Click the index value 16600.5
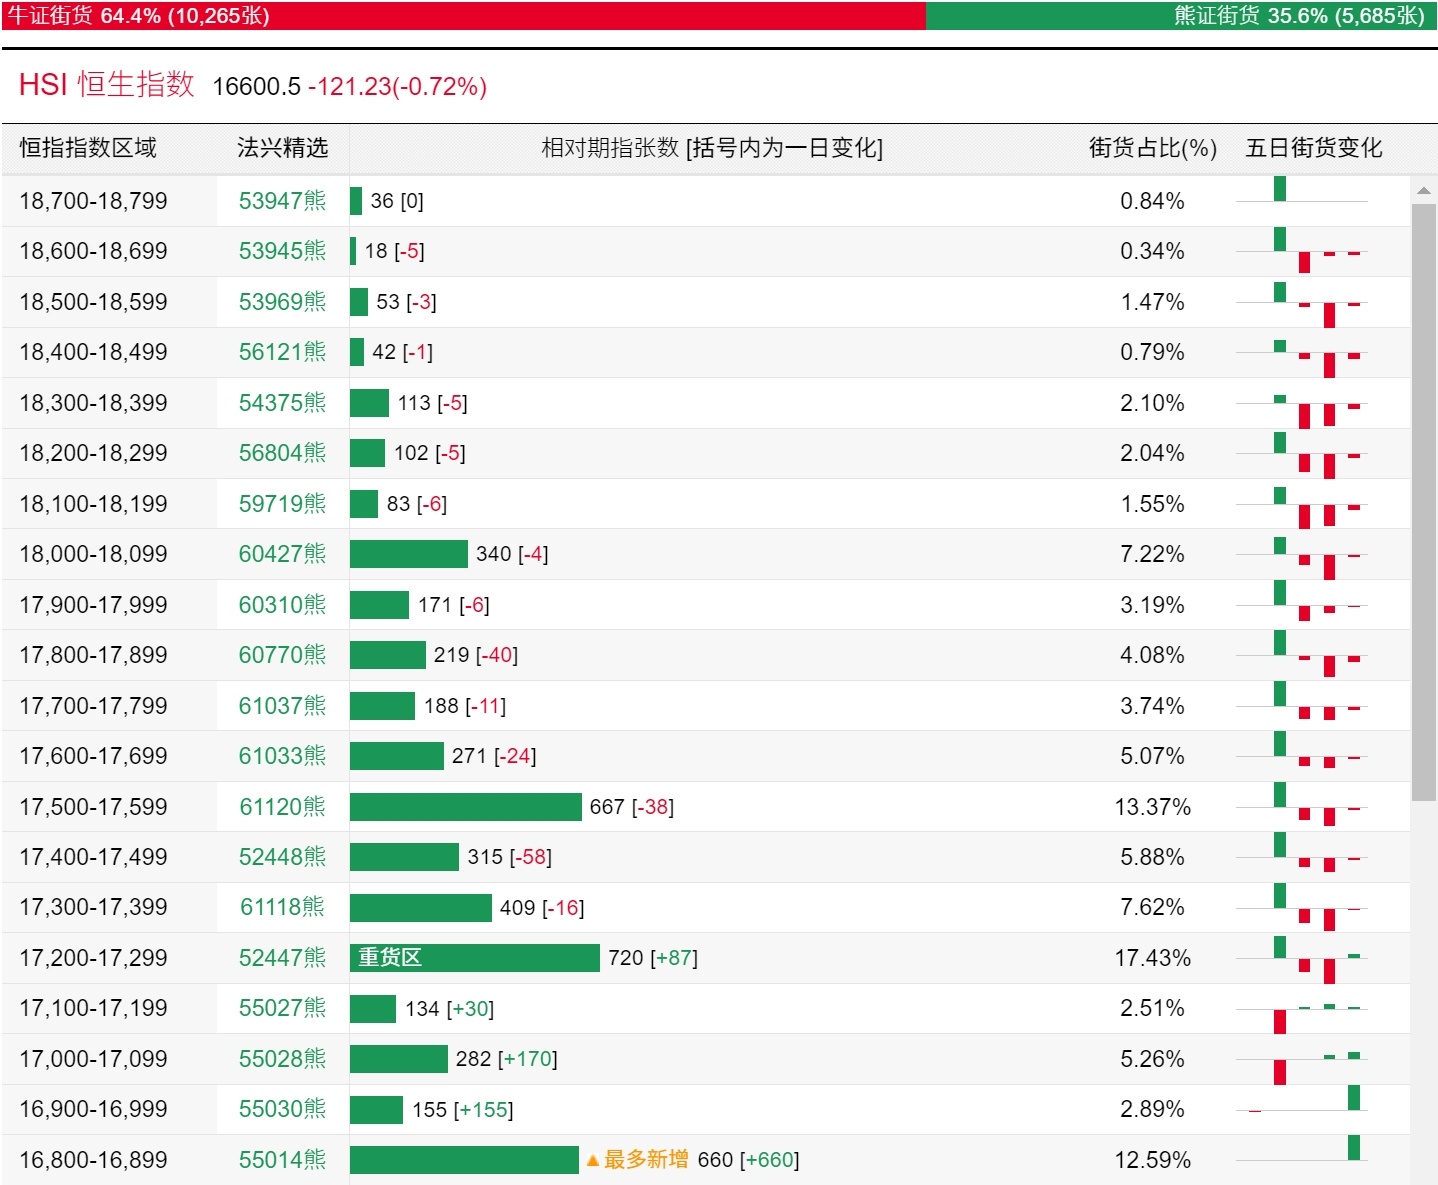1438x1185 pixels. coord(256,86)
